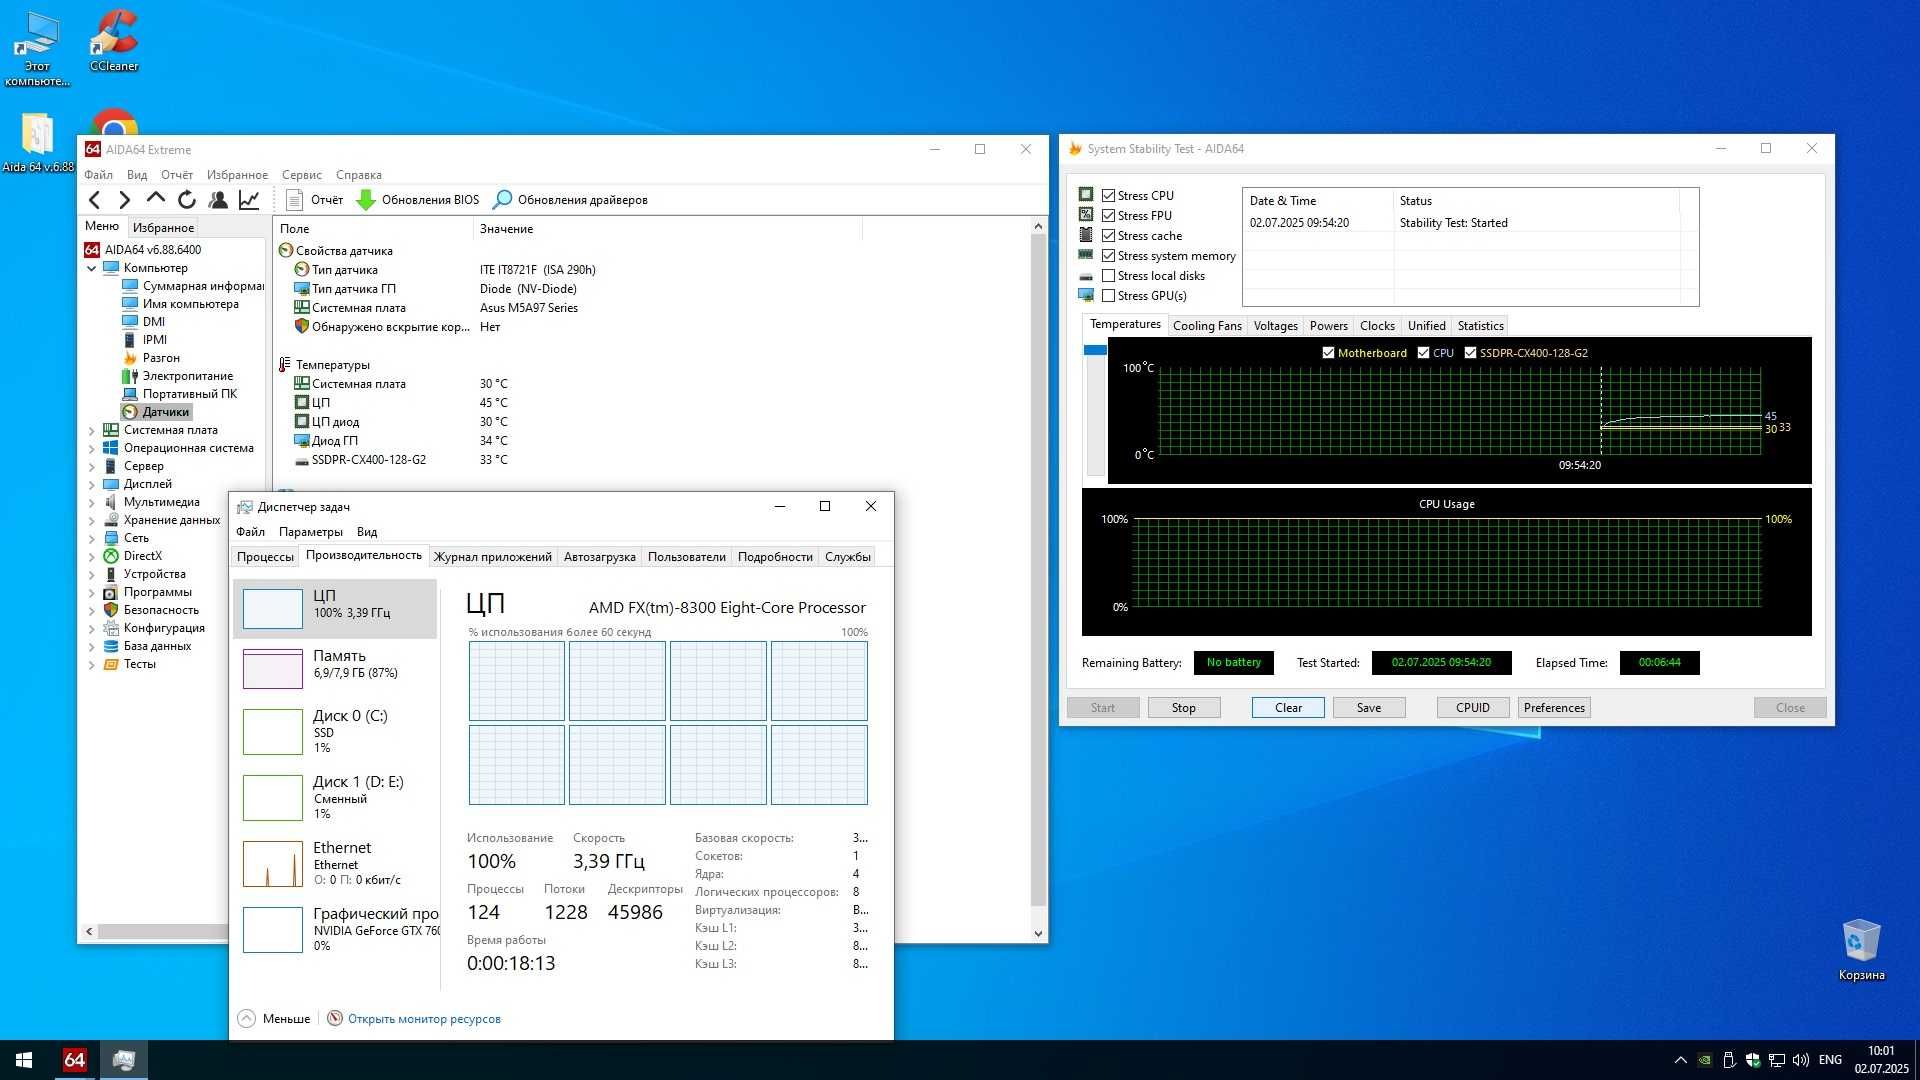Click the volume speaker tray icon
Screen dimensions: 1920x1080
tap(1801, 1060)
